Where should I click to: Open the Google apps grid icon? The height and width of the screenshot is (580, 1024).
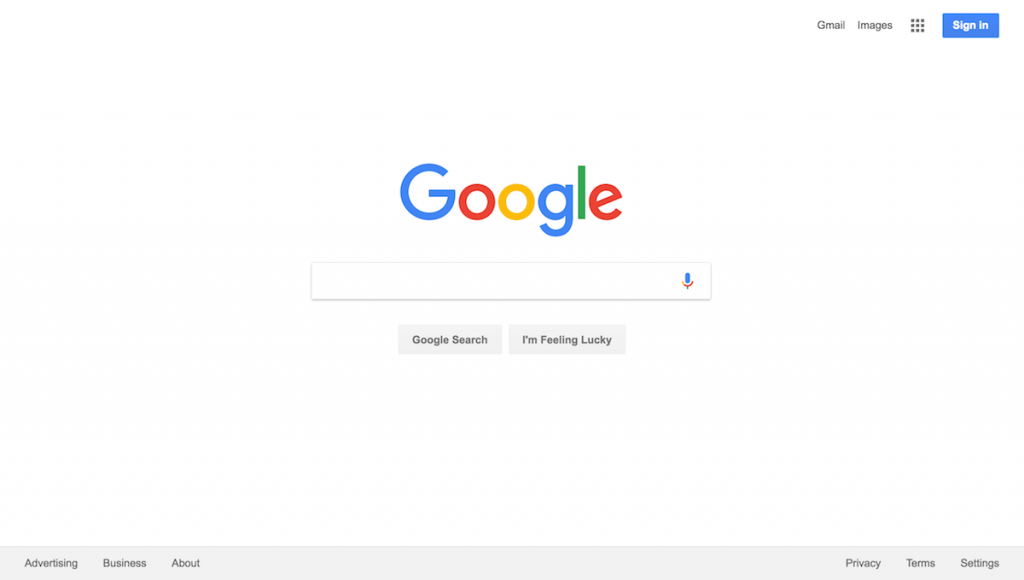[x=918, y=25]
